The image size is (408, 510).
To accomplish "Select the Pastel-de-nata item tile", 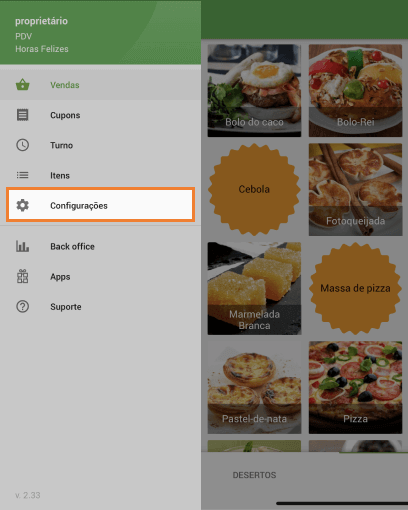I will pyautogui.click(x=254, y=387).
